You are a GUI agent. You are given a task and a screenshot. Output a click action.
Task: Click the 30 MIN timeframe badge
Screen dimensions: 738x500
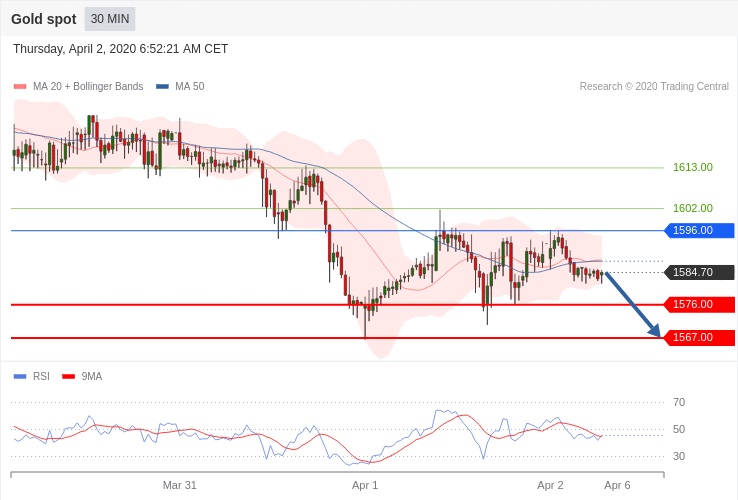point(110,19)
